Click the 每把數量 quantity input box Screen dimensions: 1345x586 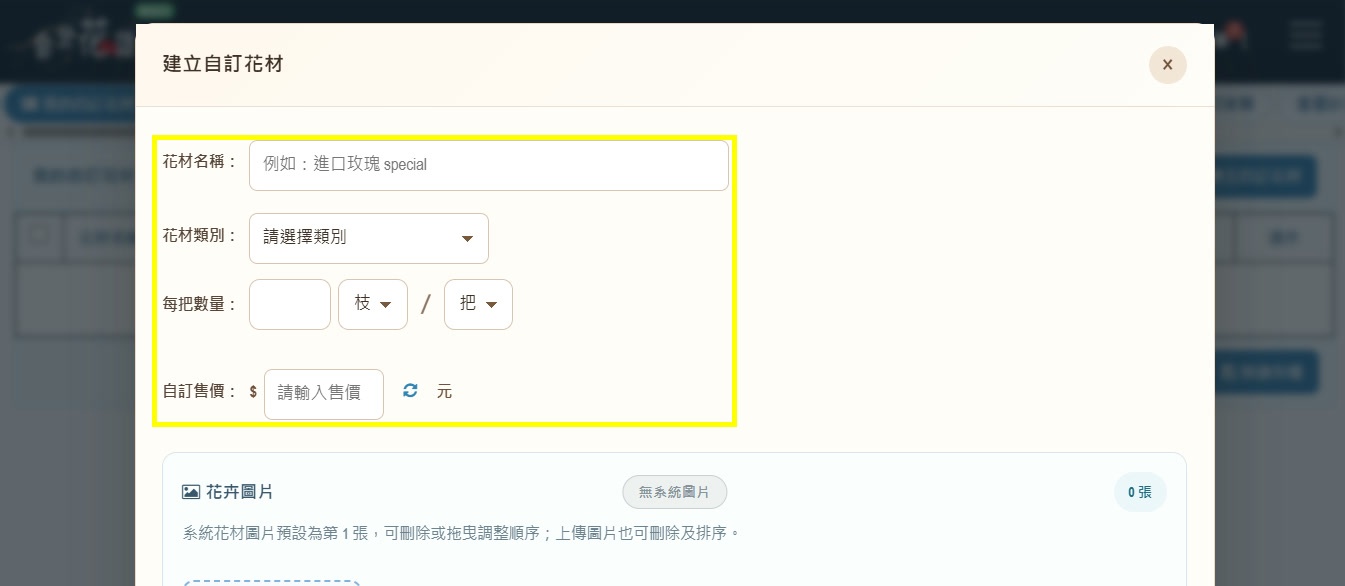click(290, 304)
